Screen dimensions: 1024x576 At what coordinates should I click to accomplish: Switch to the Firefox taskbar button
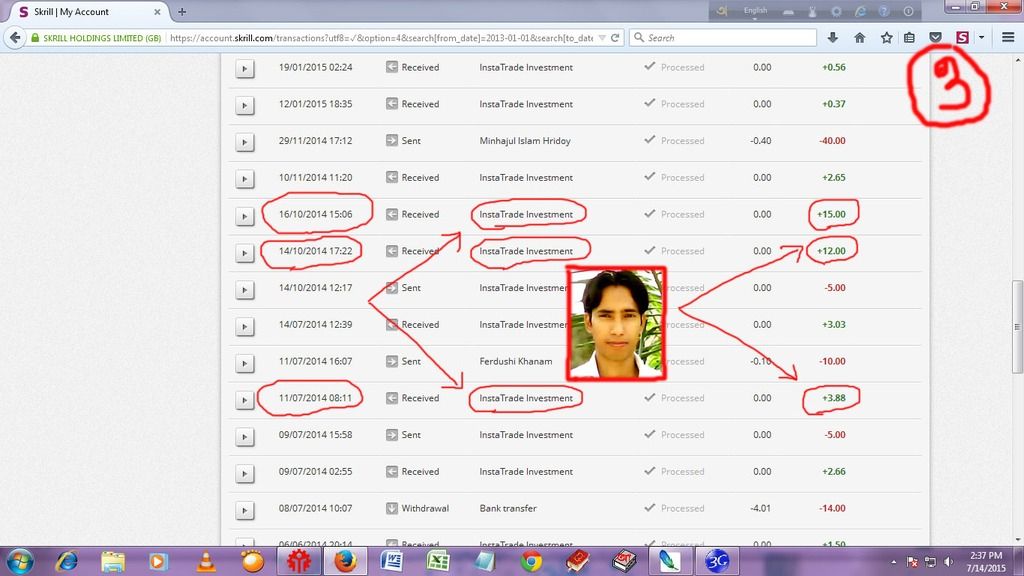(345, 562)
